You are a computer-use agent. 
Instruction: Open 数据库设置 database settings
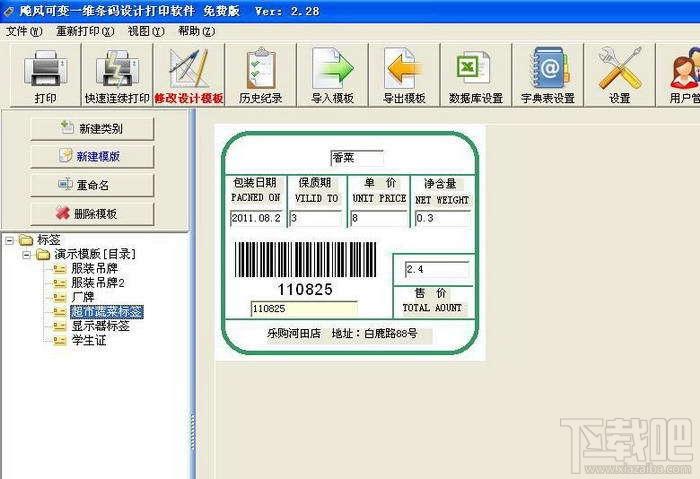click(x=476, y=75)
